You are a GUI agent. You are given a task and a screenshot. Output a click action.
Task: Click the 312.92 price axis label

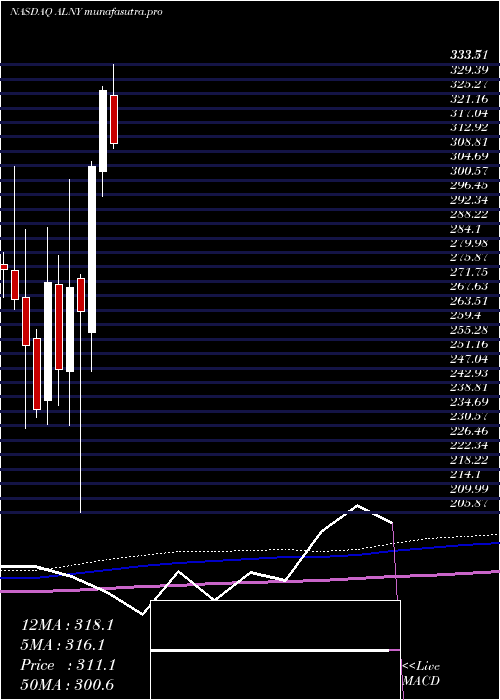[x=468, y=128]
